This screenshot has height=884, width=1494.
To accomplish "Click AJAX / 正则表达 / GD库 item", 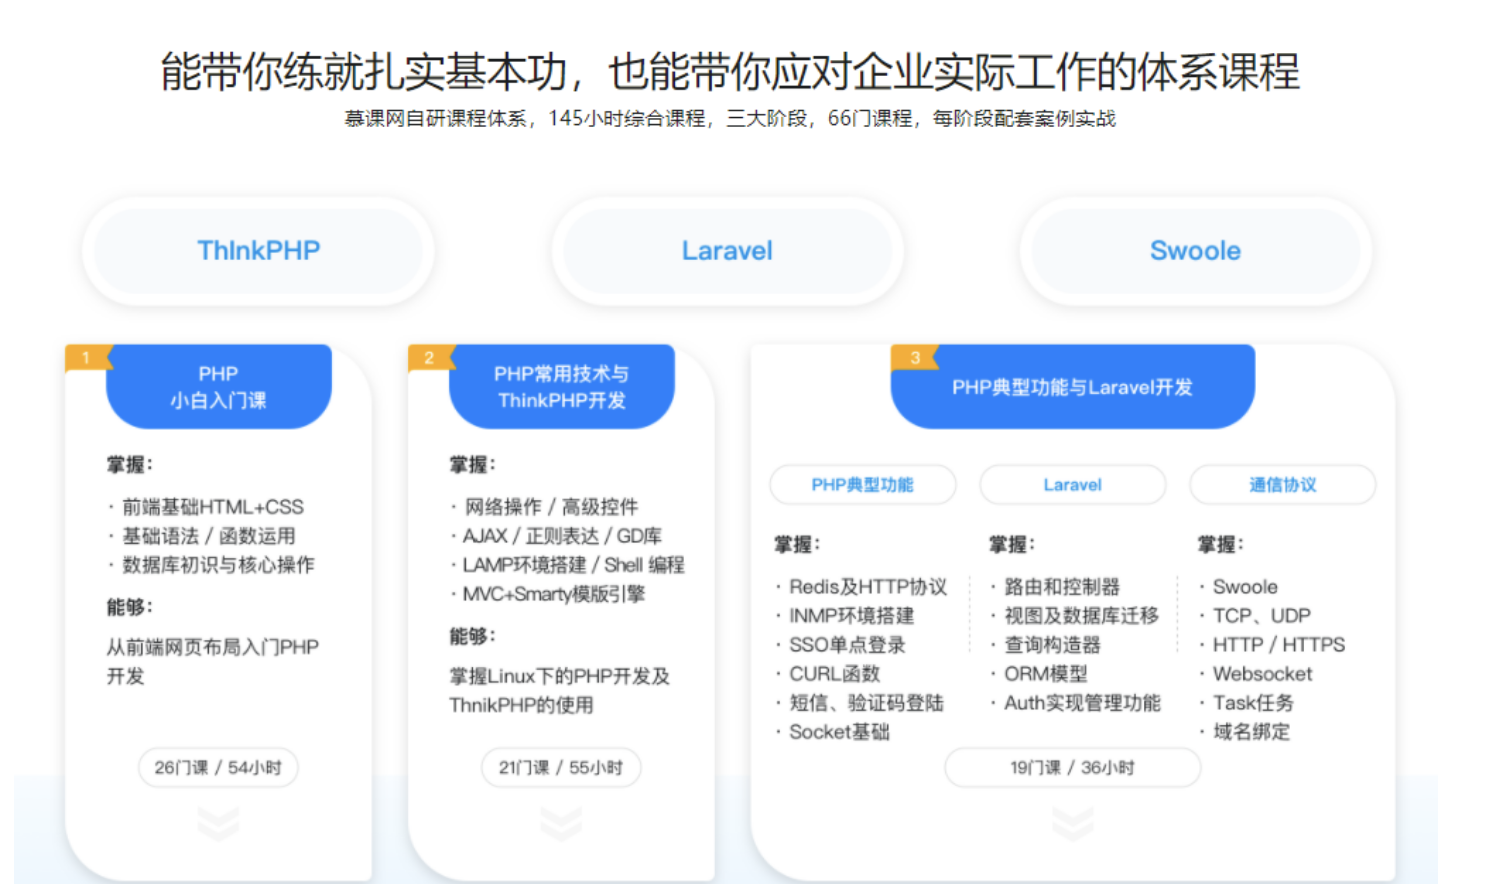I will tap(562, 536).
